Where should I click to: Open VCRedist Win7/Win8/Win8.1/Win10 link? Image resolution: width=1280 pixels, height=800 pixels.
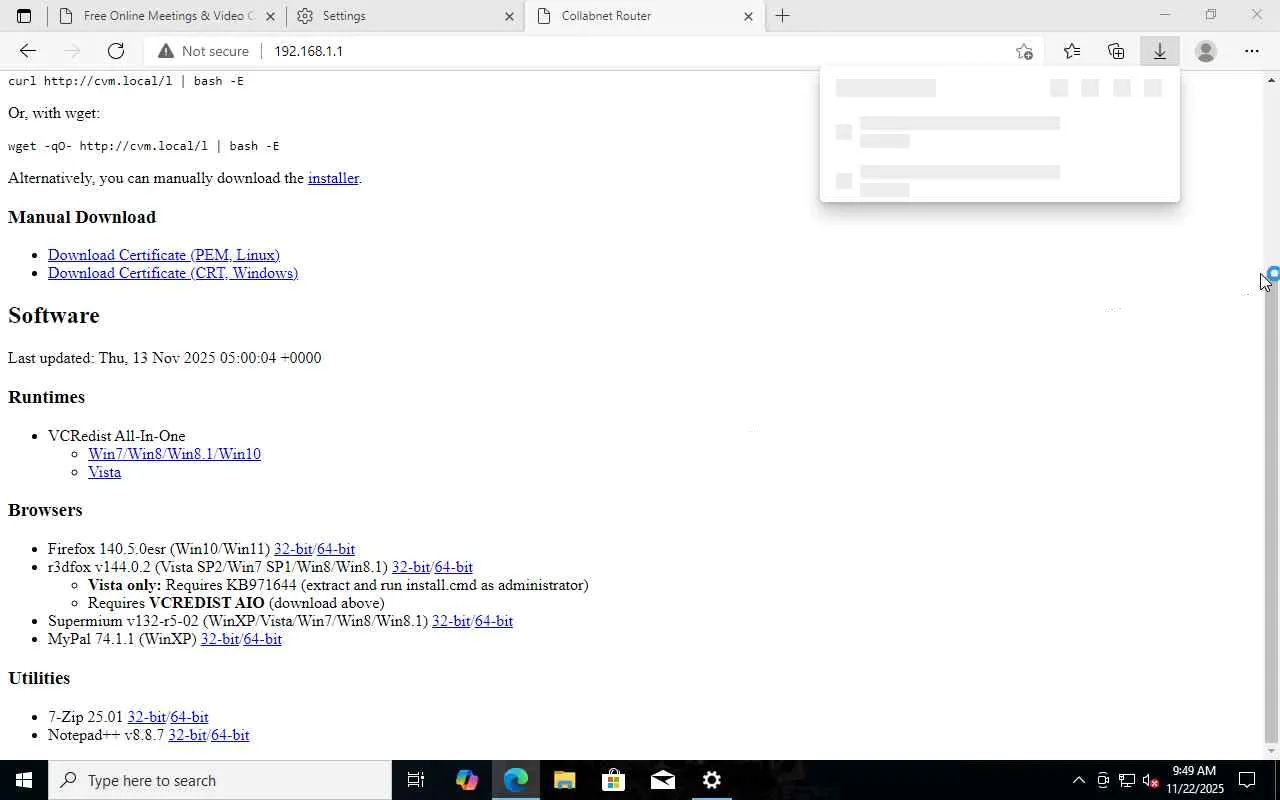click(x=174, y=454)
